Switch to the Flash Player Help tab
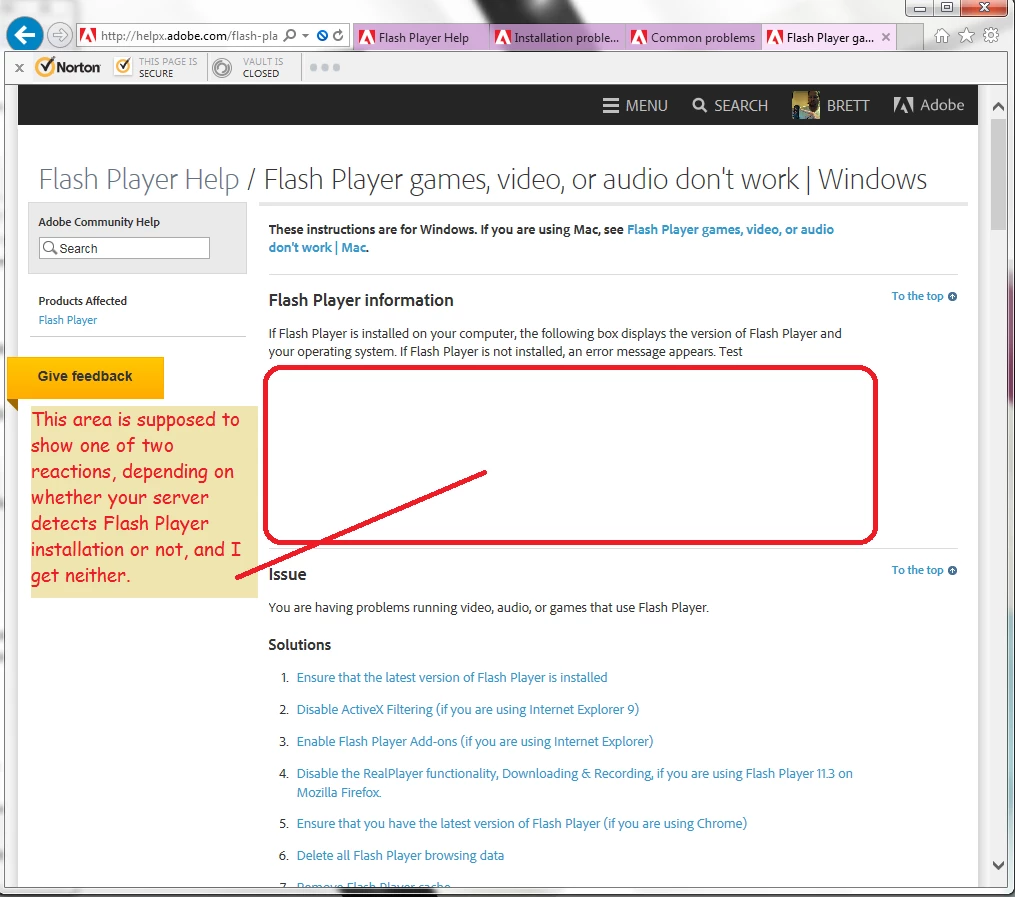This screenshot has width=1015, height=897. (x=421, y=38)
